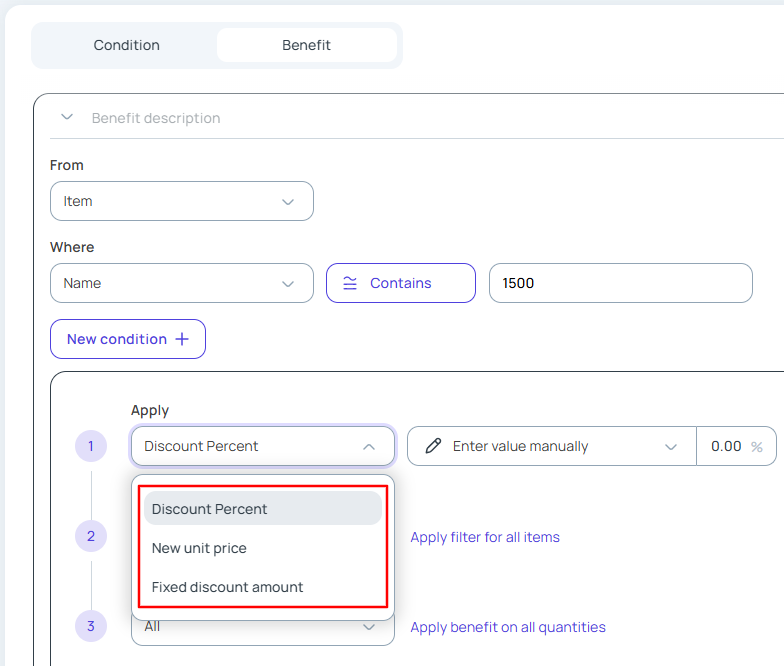
Task: Click the pencil icon near Enter value manually
Action: (433, 446)
